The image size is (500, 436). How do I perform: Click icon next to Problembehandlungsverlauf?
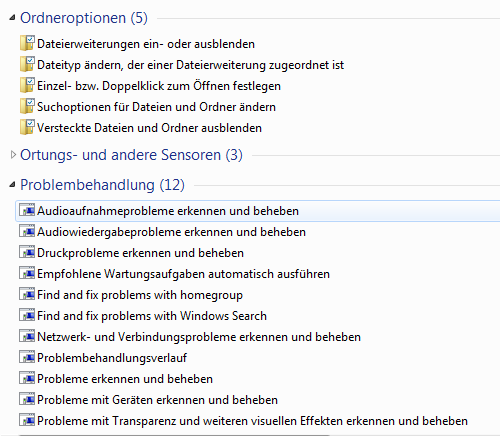tap(27, 357)
